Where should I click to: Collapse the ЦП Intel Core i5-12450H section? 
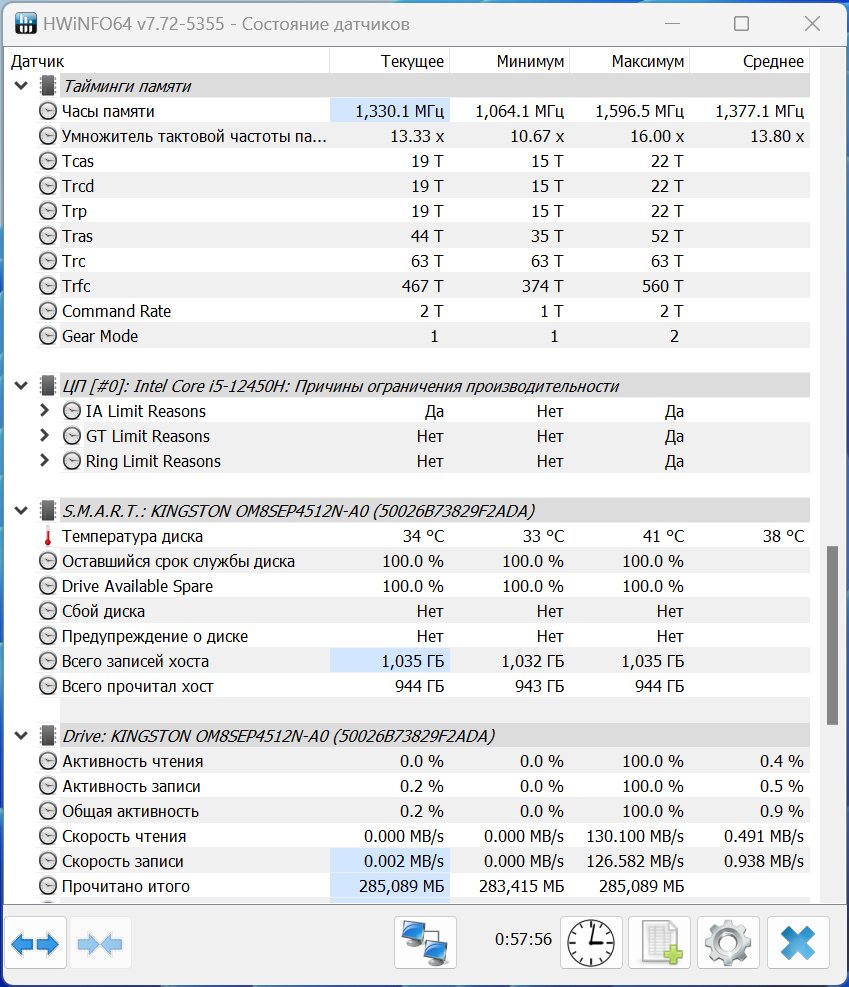(21, 386)
